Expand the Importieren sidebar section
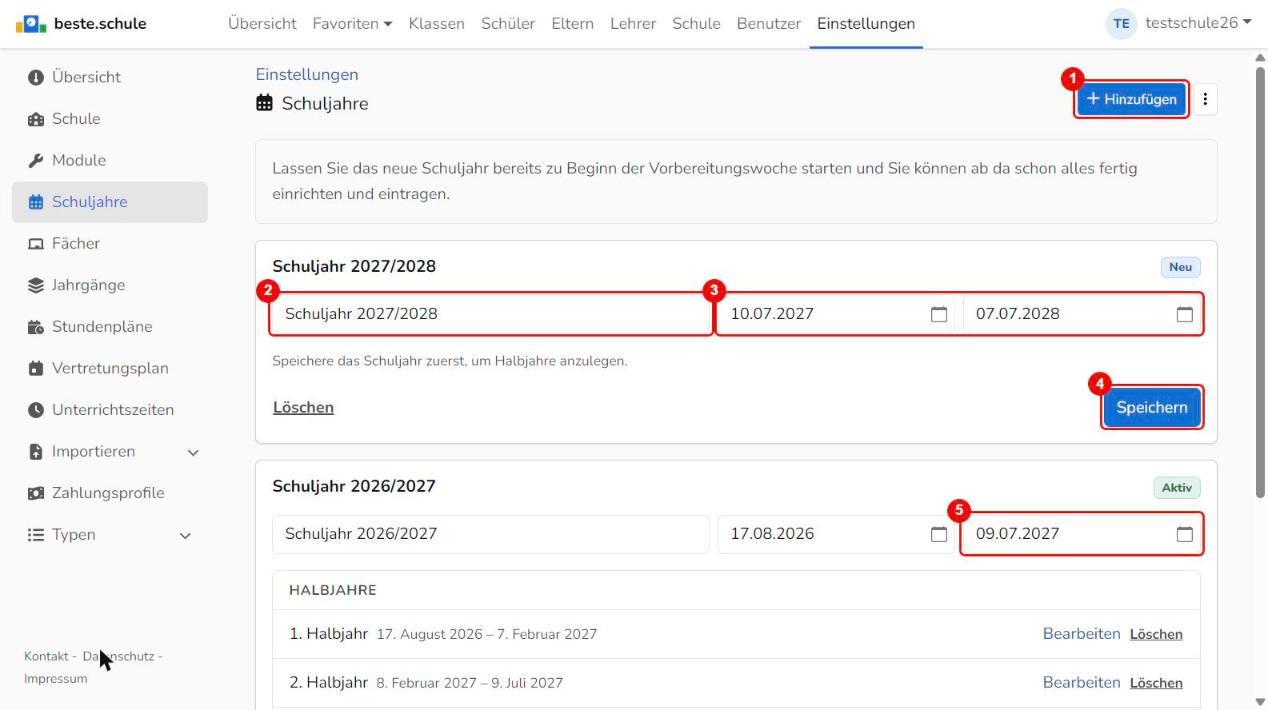This screenshot has width=1268, height=710. (194, 452)
